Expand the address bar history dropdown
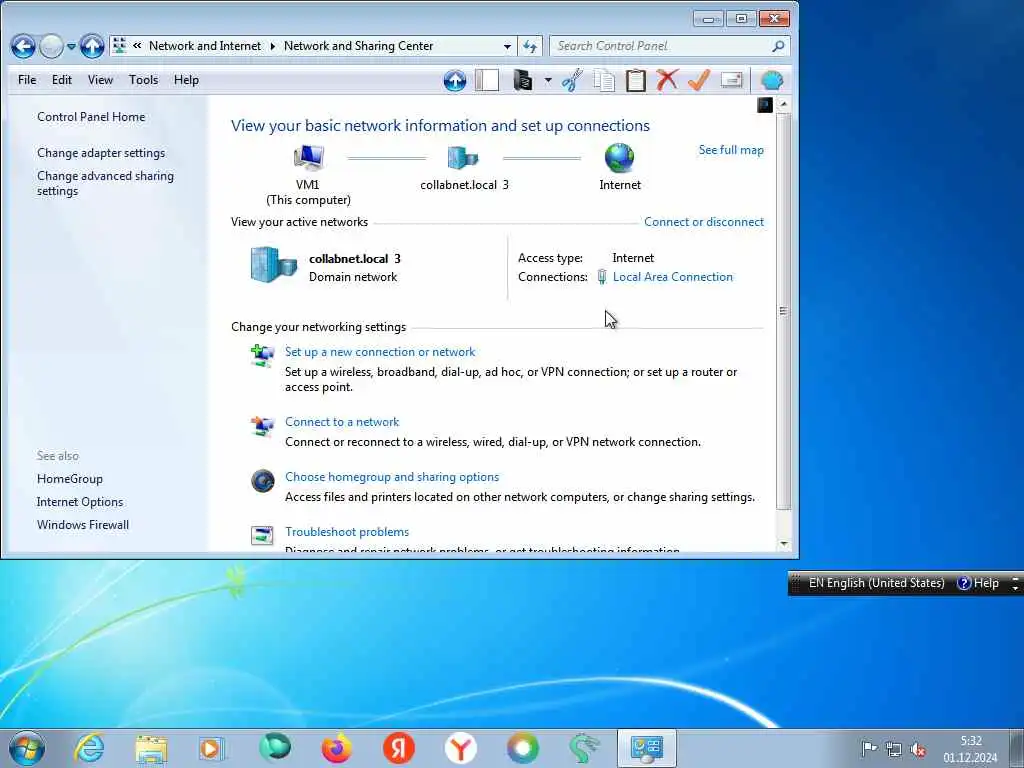The height and width of the screenshot is (768, 1024). 507,46
